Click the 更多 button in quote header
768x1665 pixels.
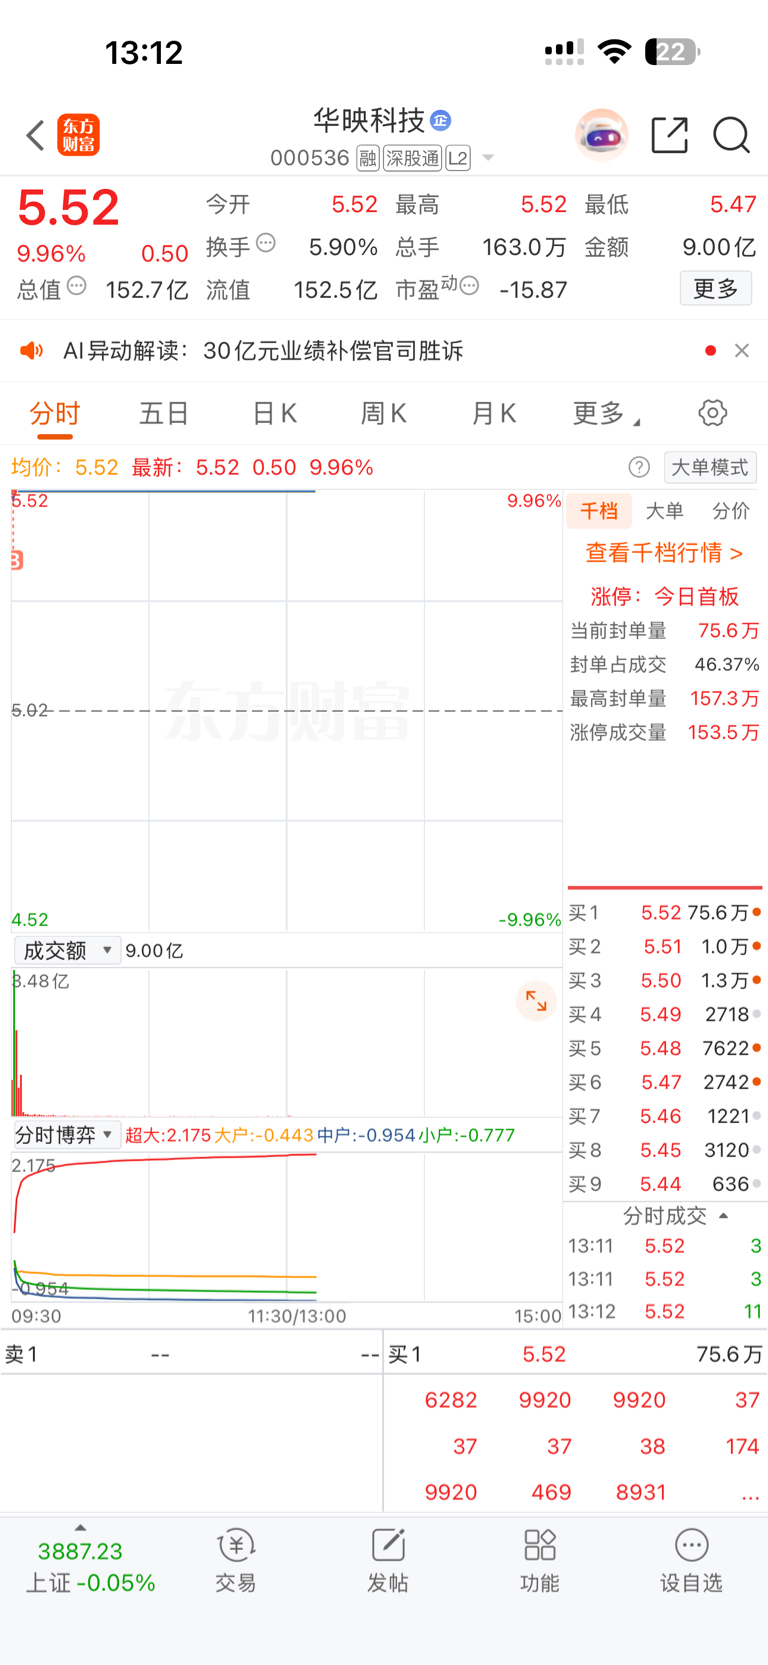[716, 289]
